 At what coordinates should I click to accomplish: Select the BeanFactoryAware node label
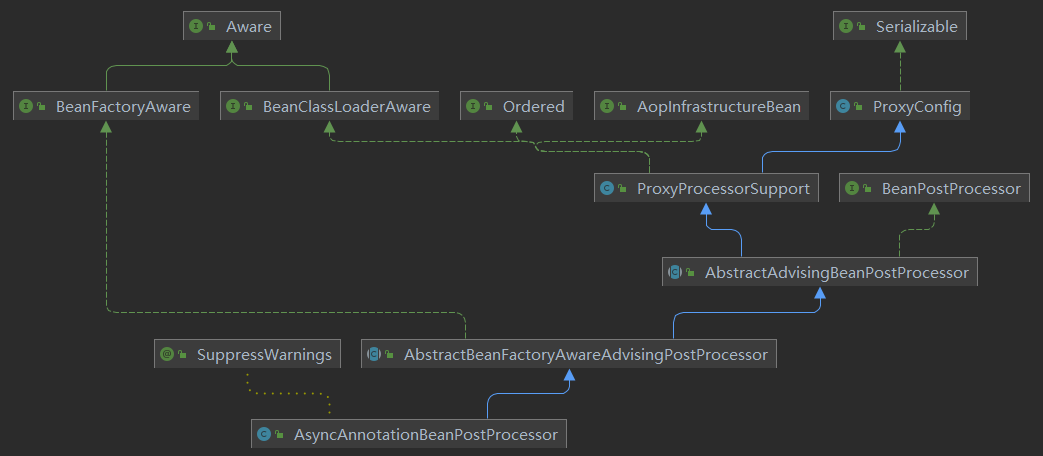(x=123, y=107)
